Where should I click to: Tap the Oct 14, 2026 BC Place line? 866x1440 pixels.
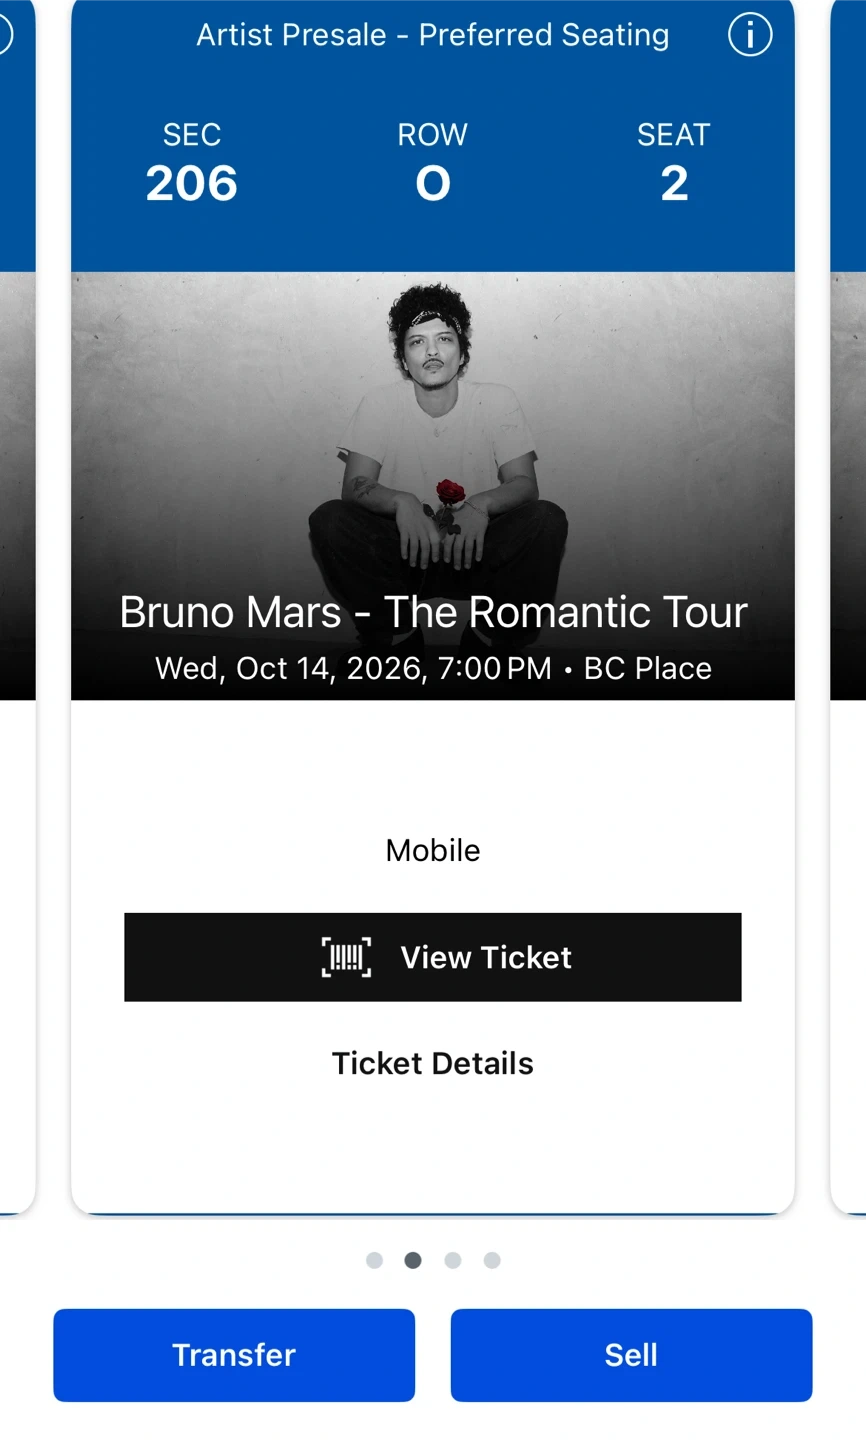tap(433, 668)
